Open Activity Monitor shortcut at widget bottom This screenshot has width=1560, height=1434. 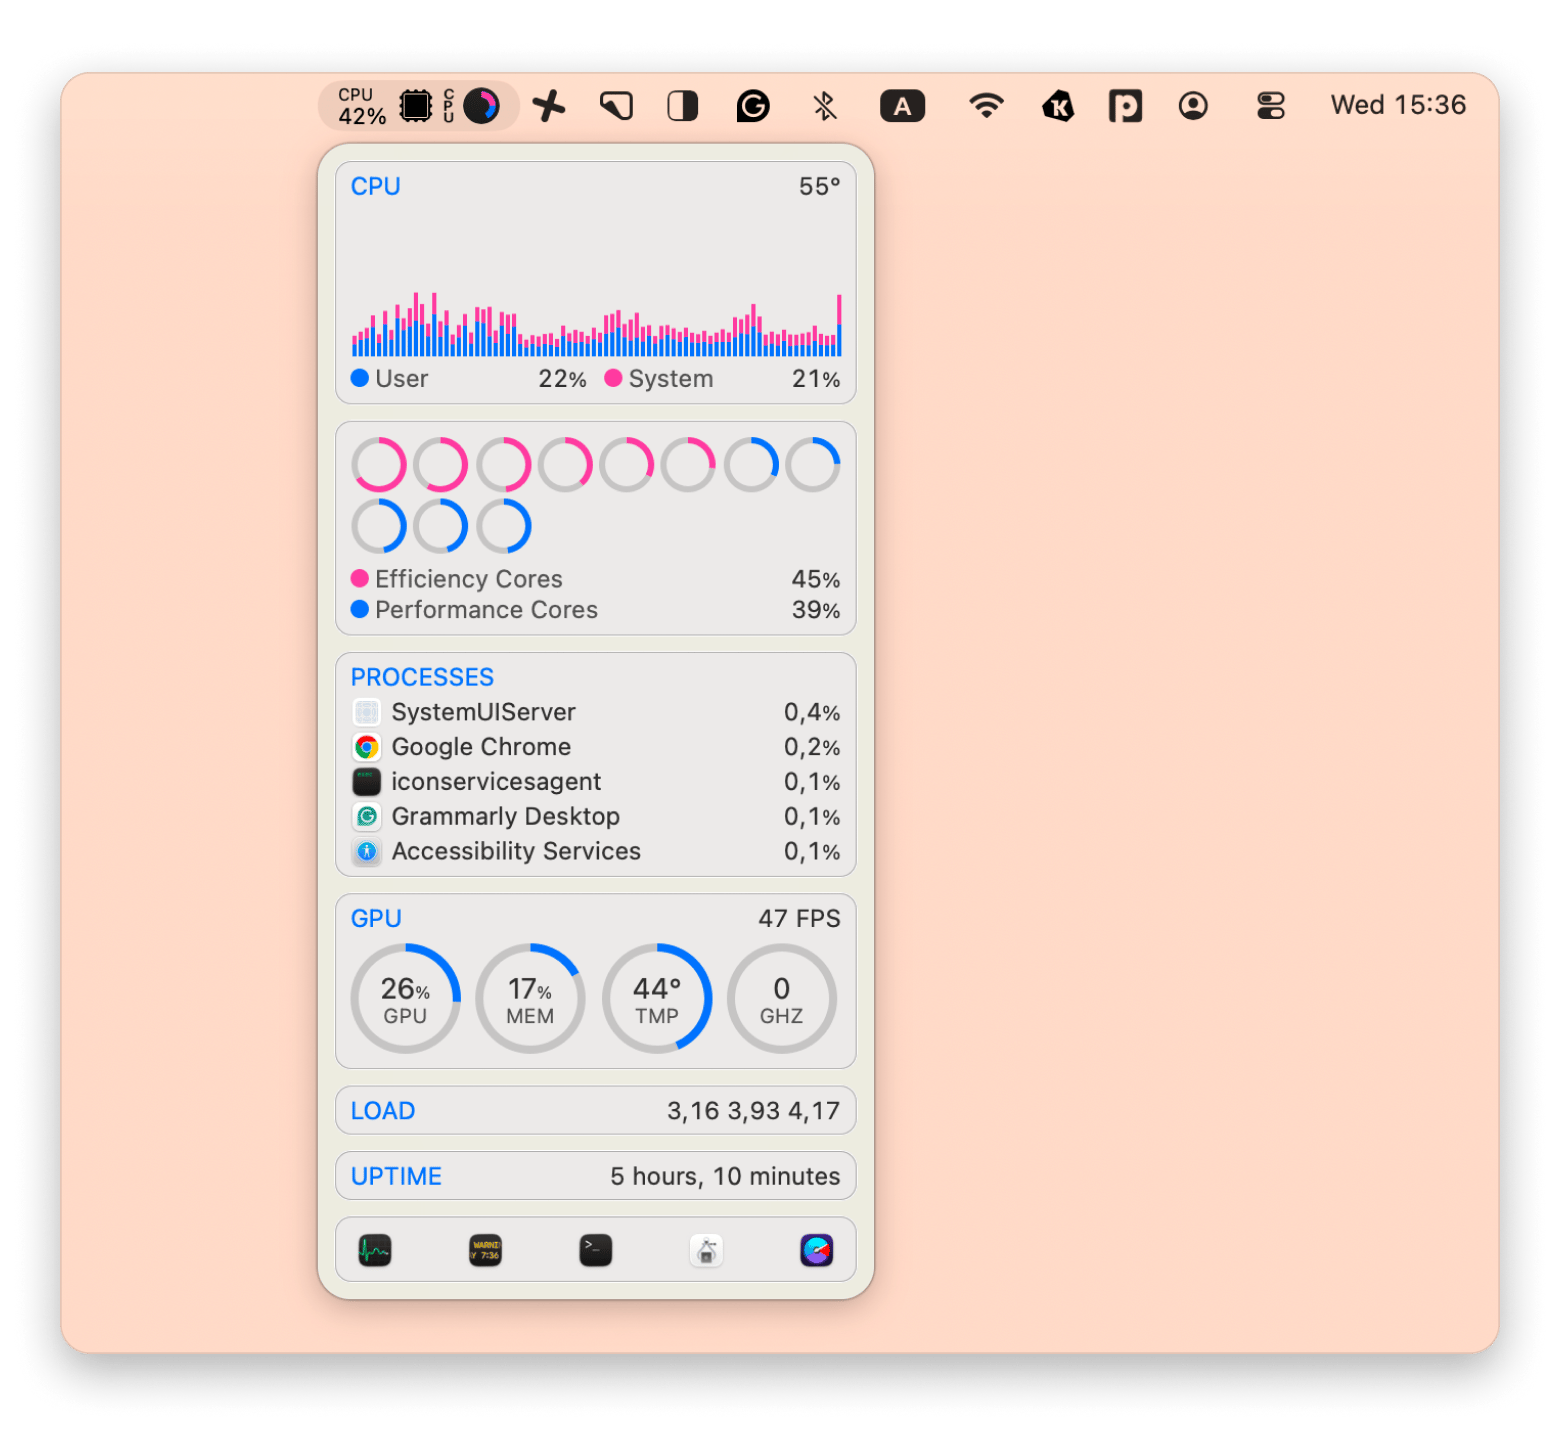tap(375, 1250)
